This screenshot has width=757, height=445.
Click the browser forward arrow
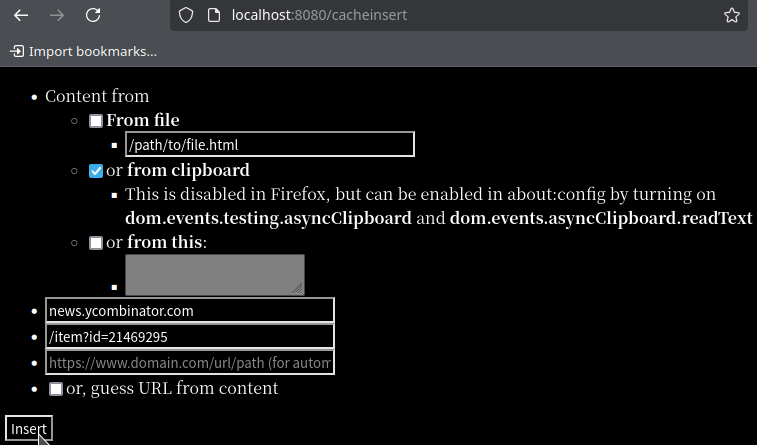pos(56,16)
